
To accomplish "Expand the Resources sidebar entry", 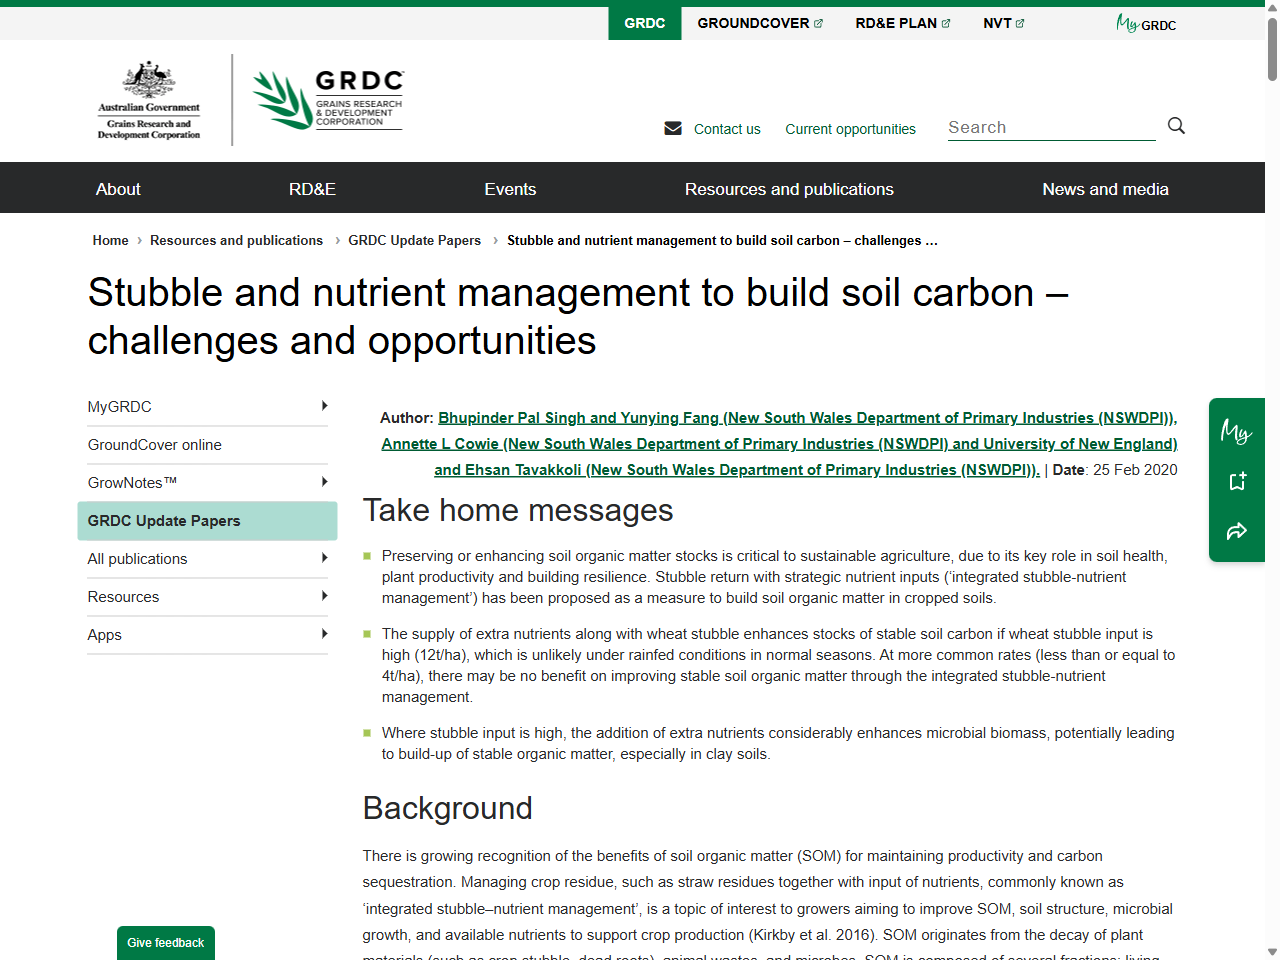I will tap(324, 596).
